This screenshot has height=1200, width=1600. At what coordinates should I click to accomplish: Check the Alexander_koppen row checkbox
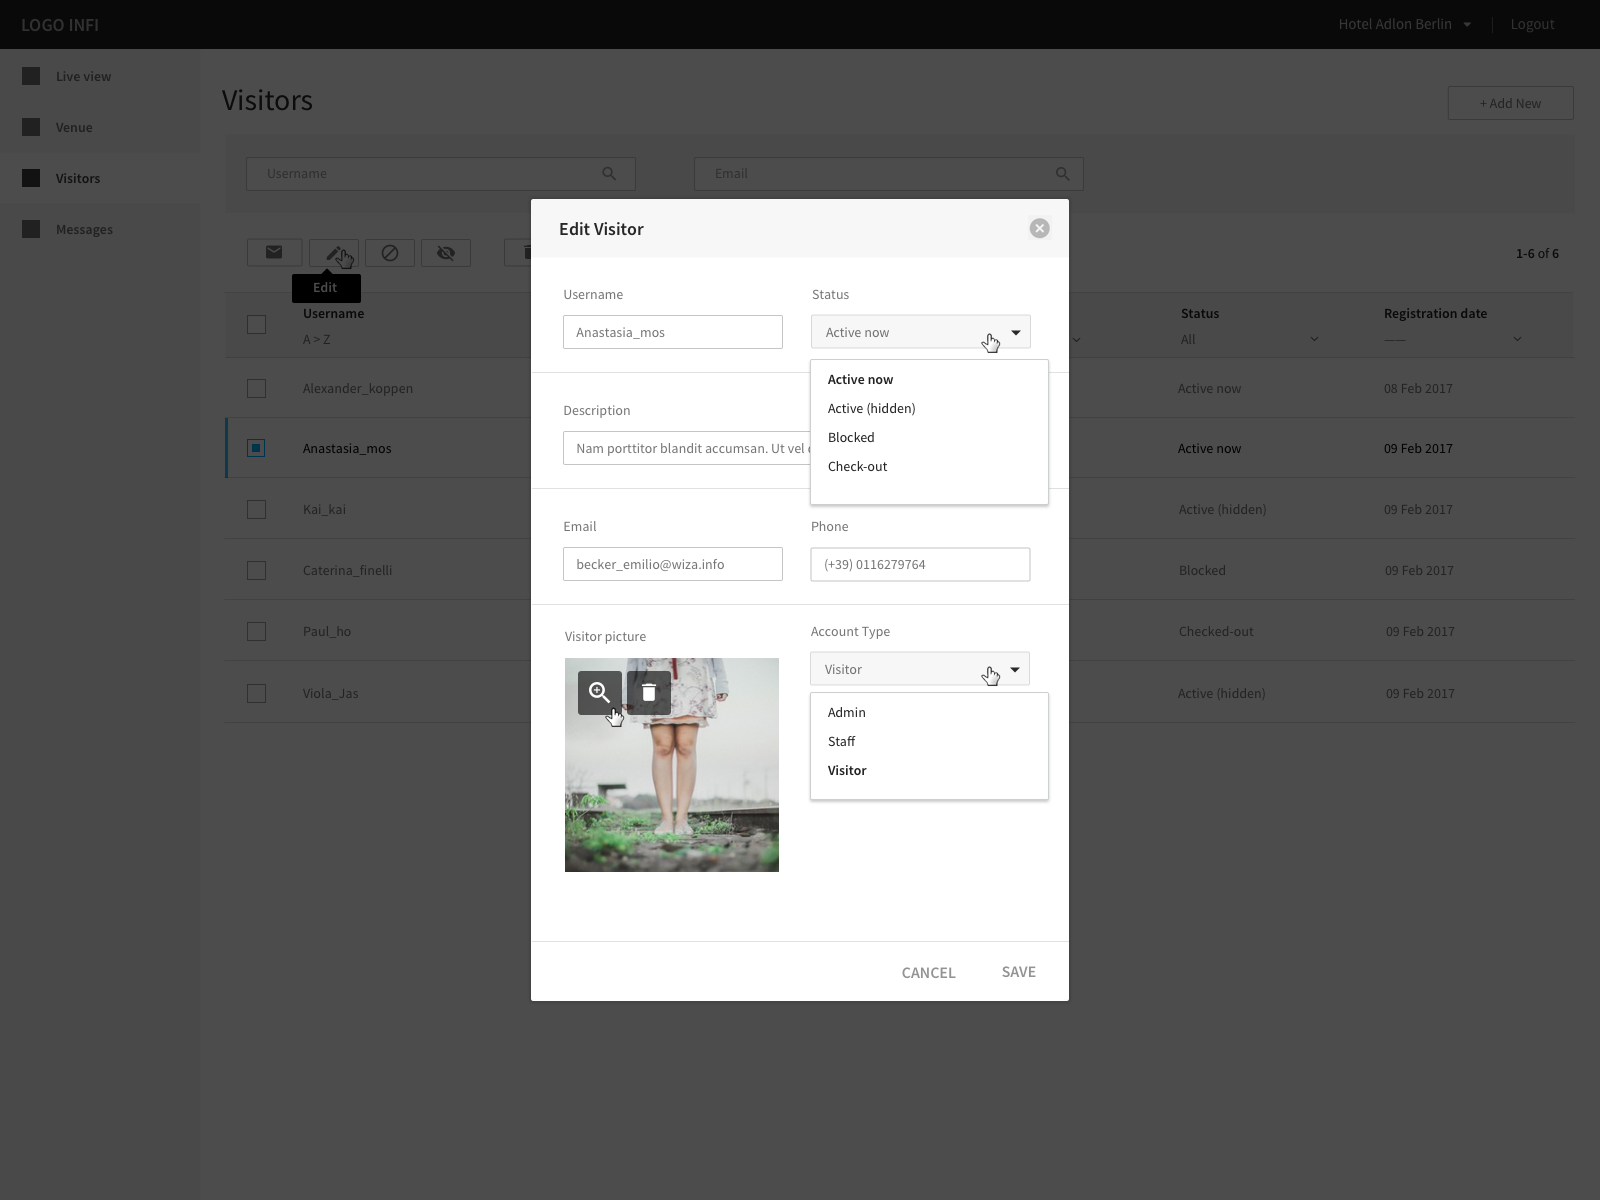pyautogui.click(x=256, y=388)
